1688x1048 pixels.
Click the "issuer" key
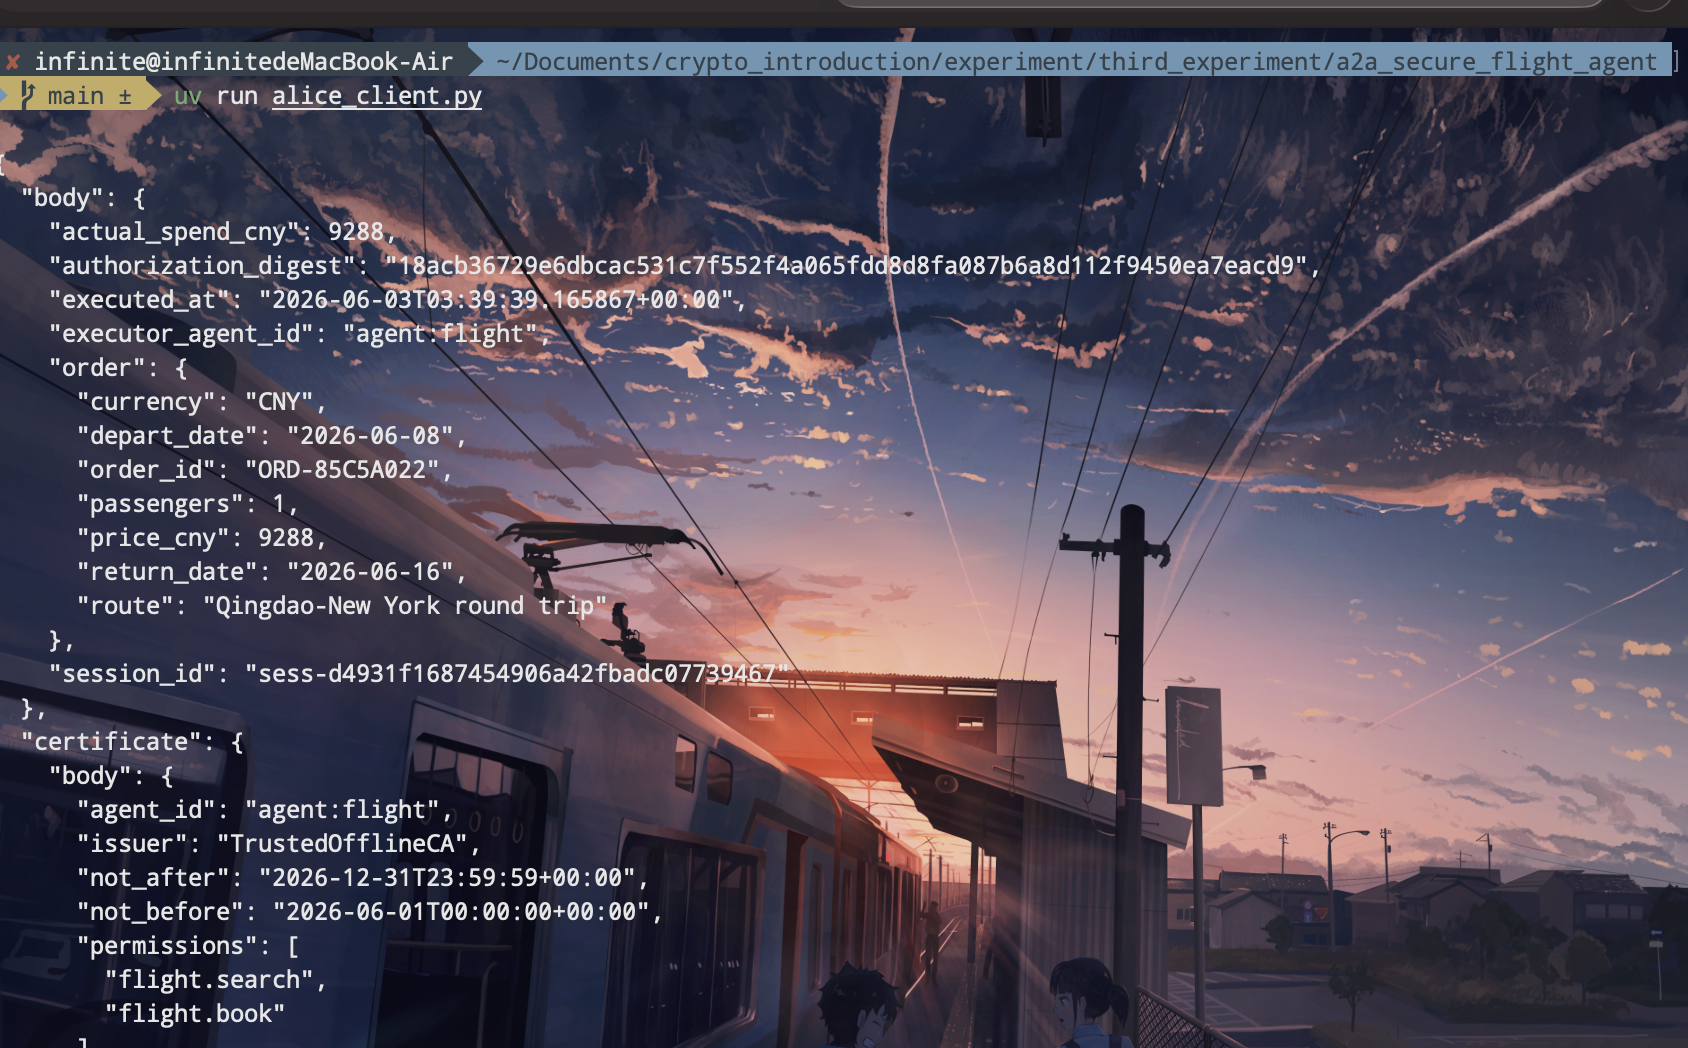132,844
